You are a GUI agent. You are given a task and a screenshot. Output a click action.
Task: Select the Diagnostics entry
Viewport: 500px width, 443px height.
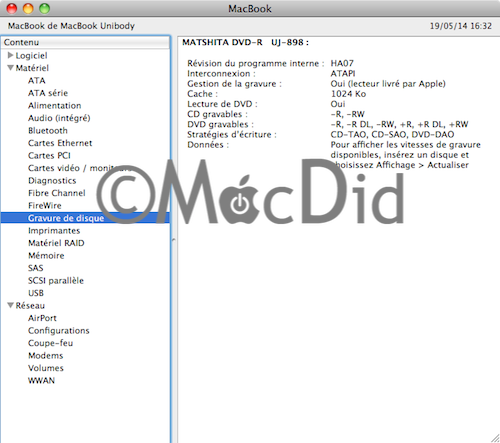(52, 181)
